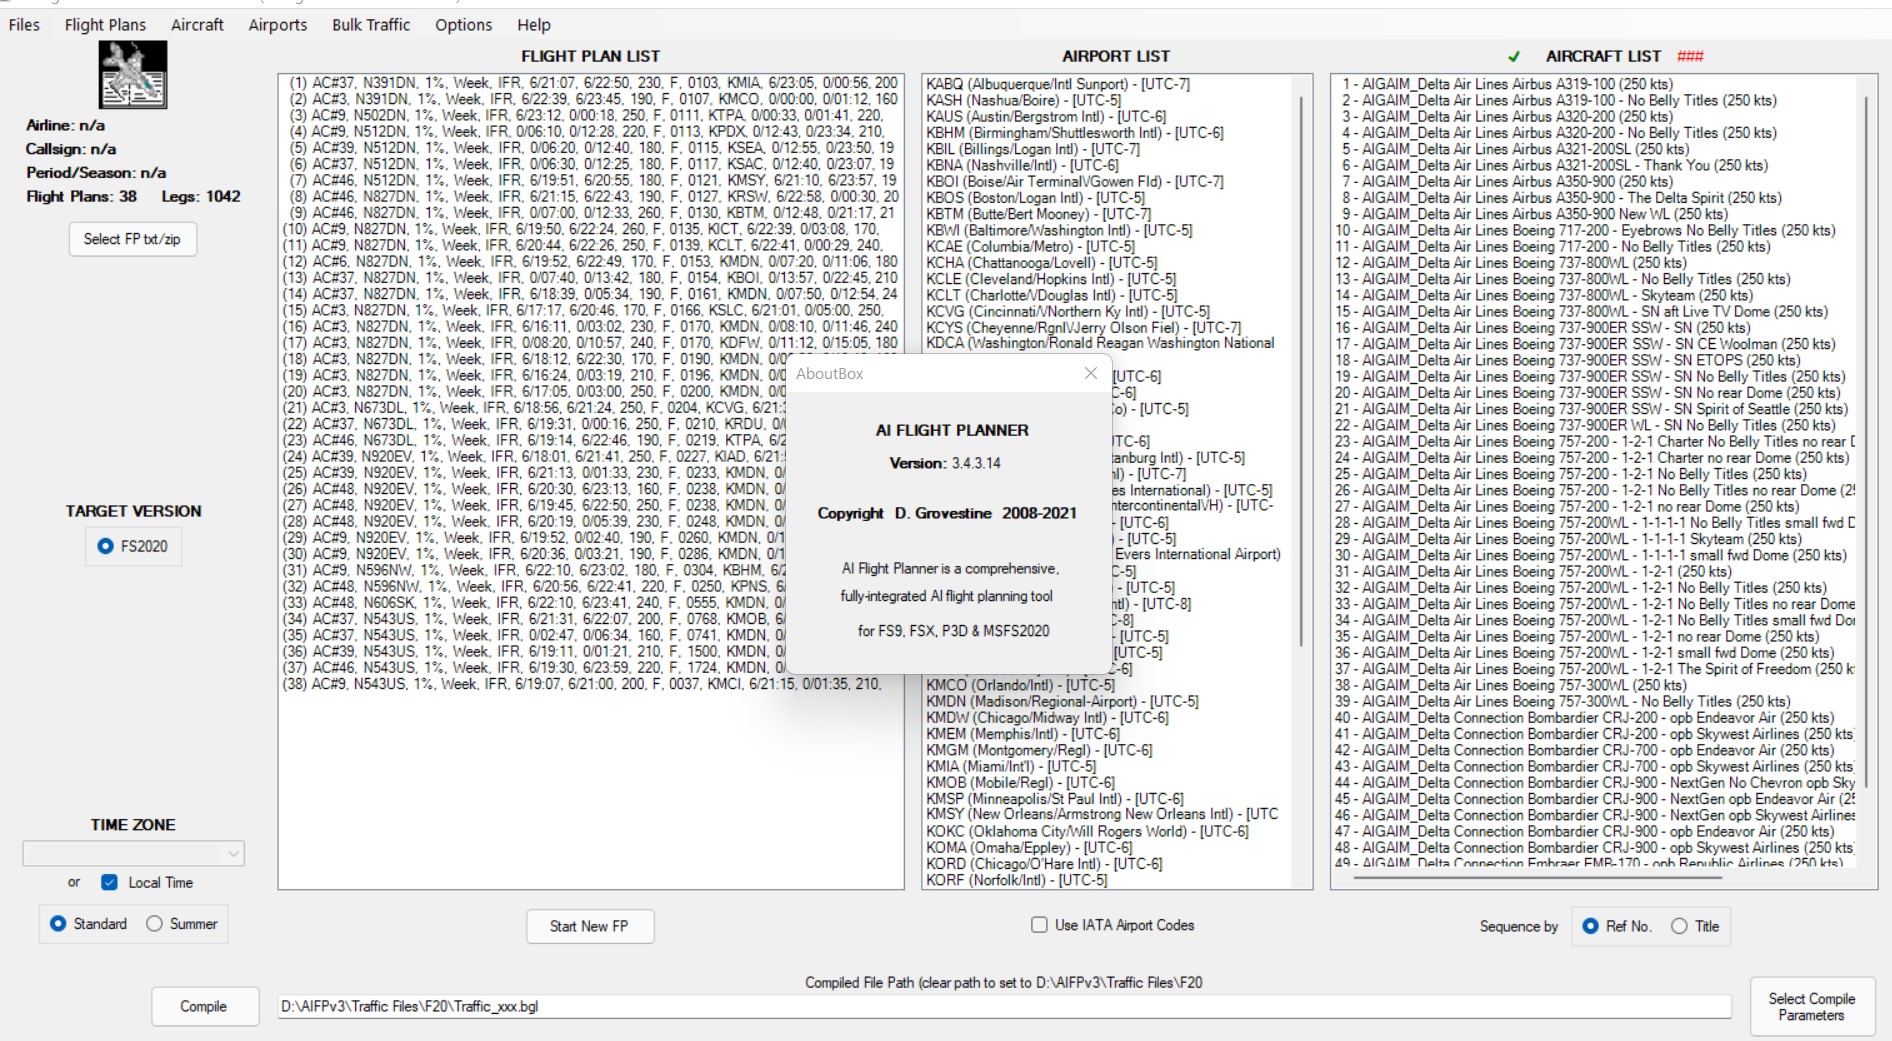This screenshot has width=1892, height=1041.
Task: Choose the Summer time option
Action: (x=182, y=923)
